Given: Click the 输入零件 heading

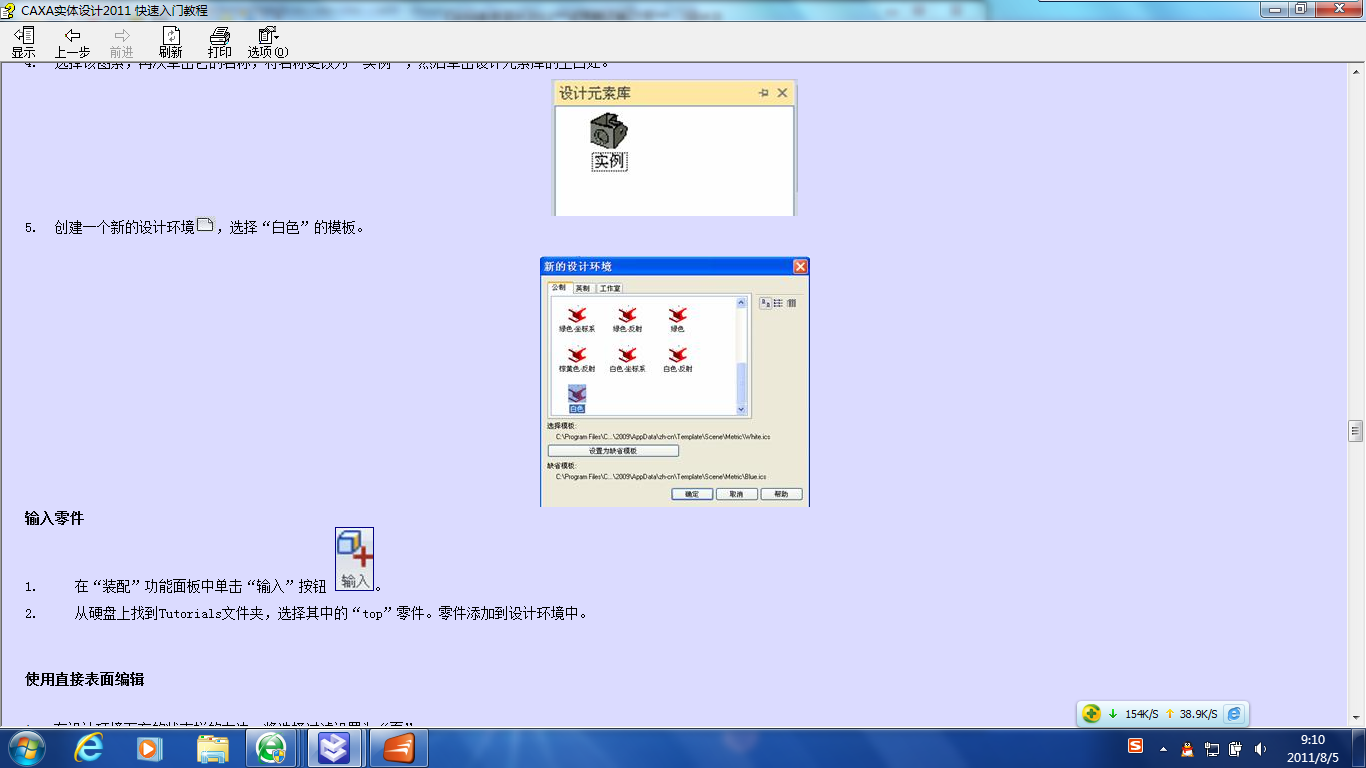Looking at the screenshot, I should [x=54, y=518].
